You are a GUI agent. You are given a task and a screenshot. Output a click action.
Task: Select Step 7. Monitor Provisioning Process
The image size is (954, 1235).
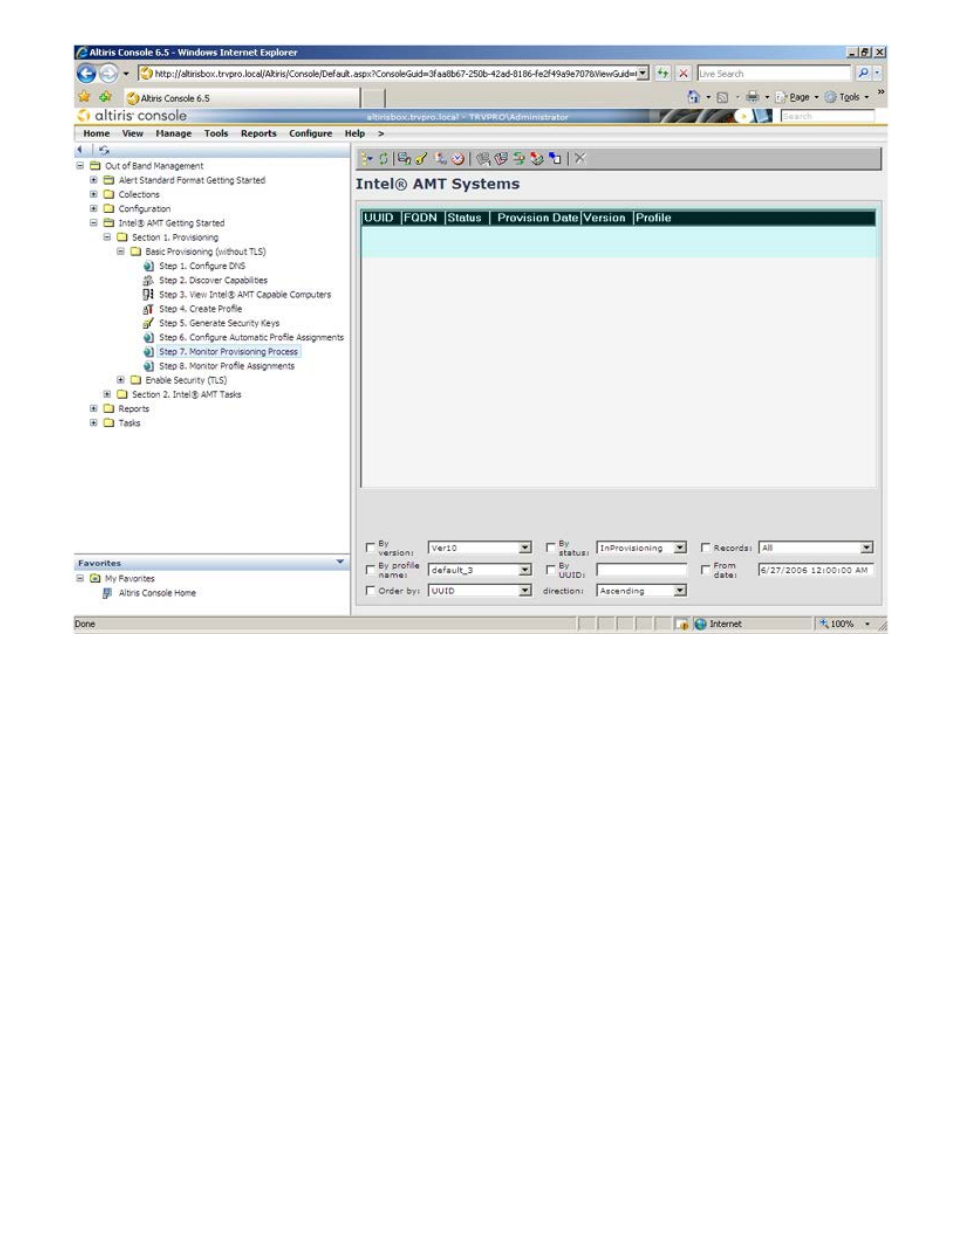[228, 352]
